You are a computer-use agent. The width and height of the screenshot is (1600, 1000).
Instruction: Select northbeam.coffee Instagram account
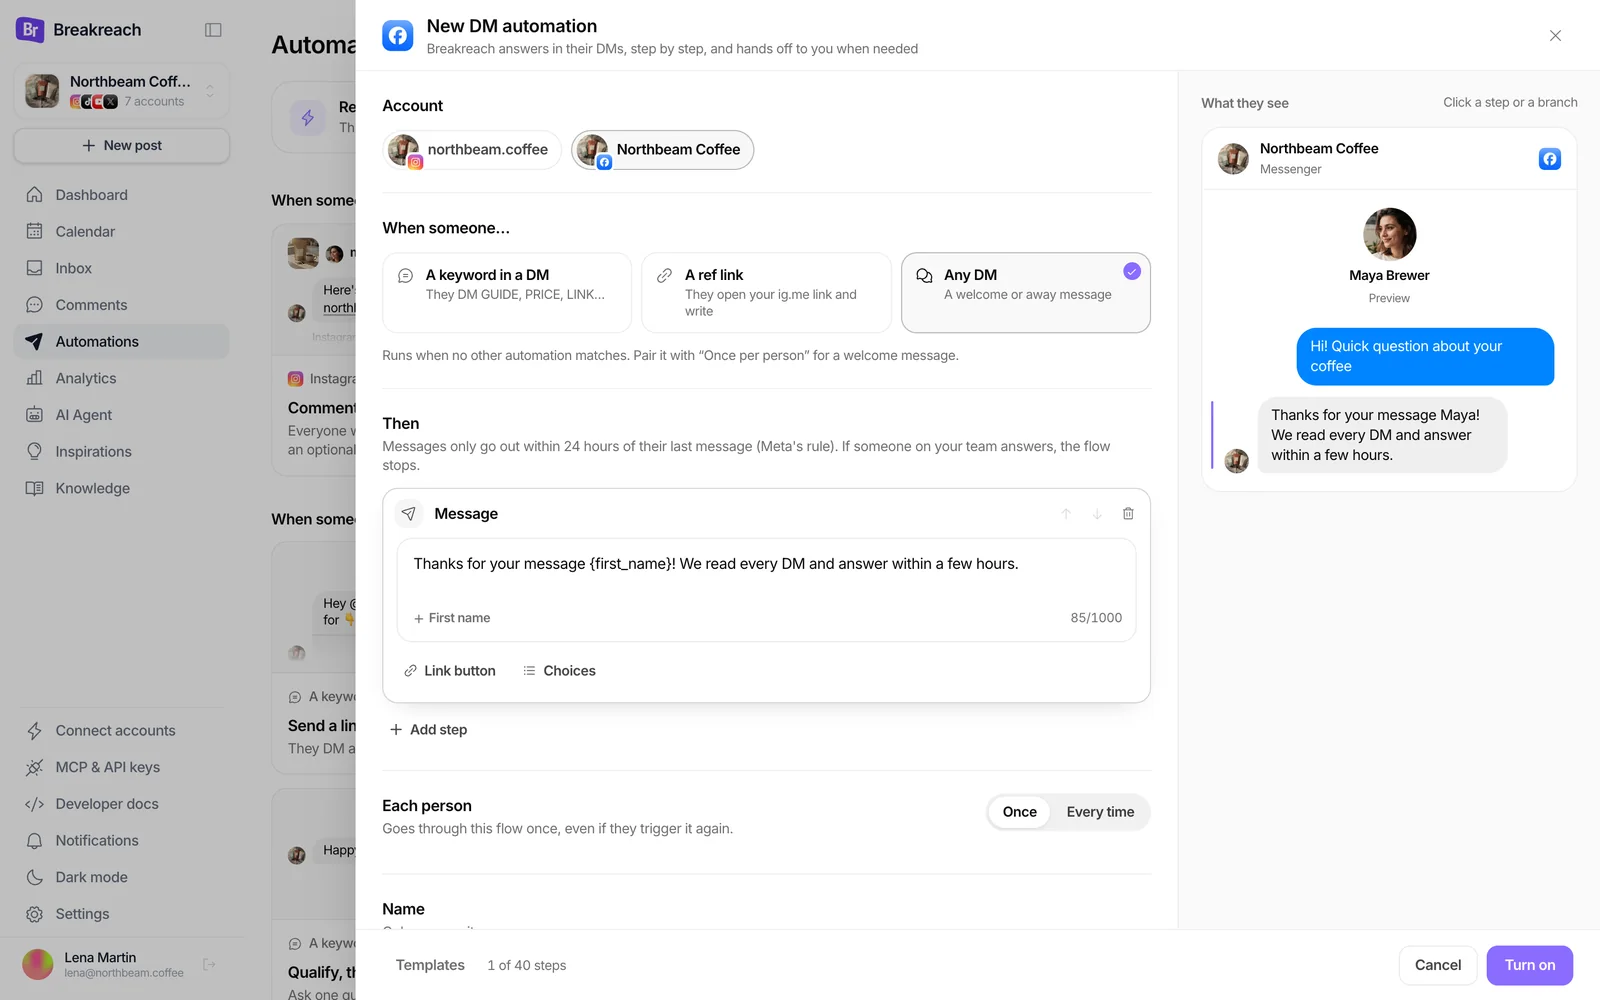[472, 150]
